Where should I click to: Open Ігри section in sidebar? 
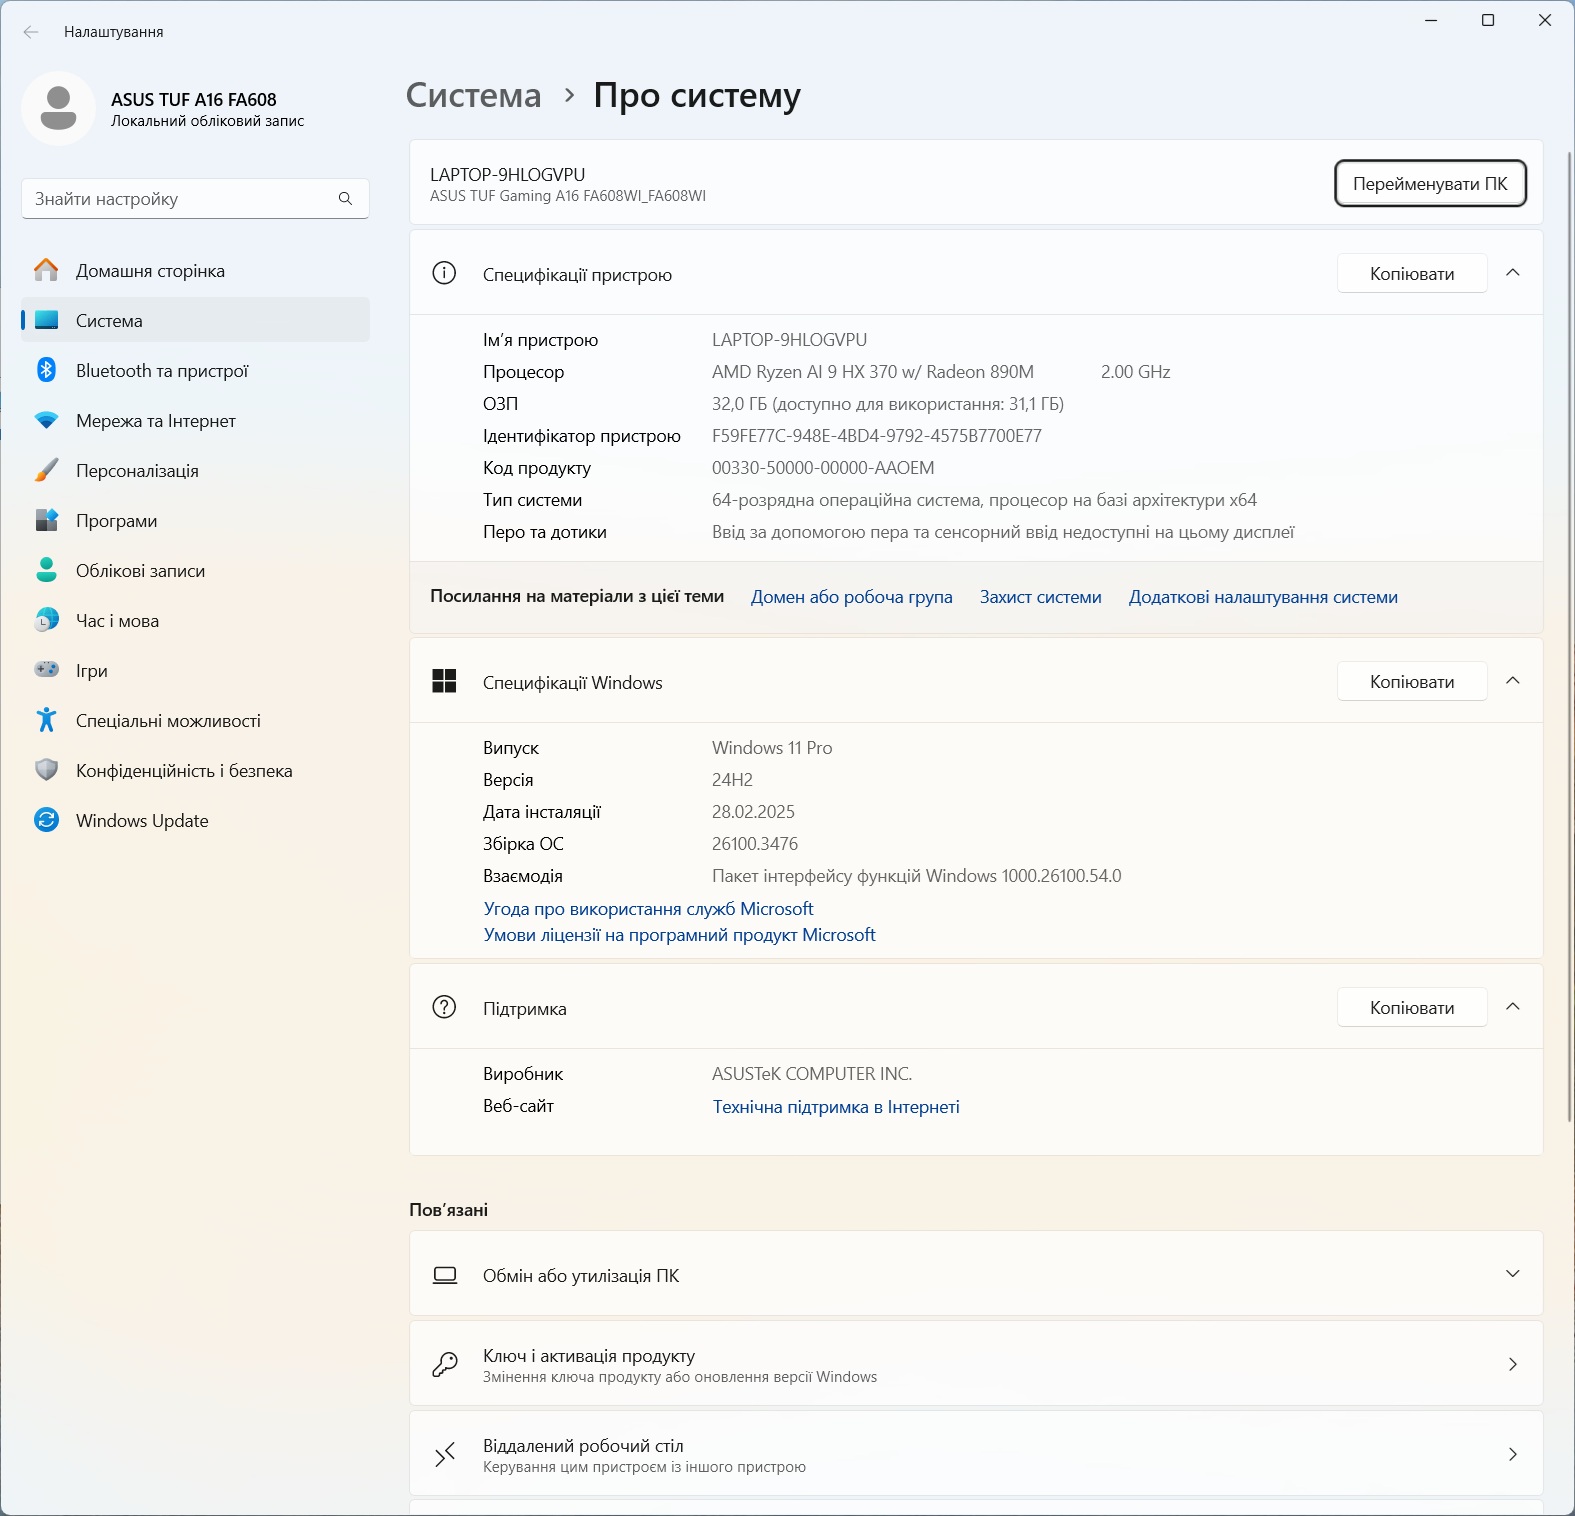195,670
